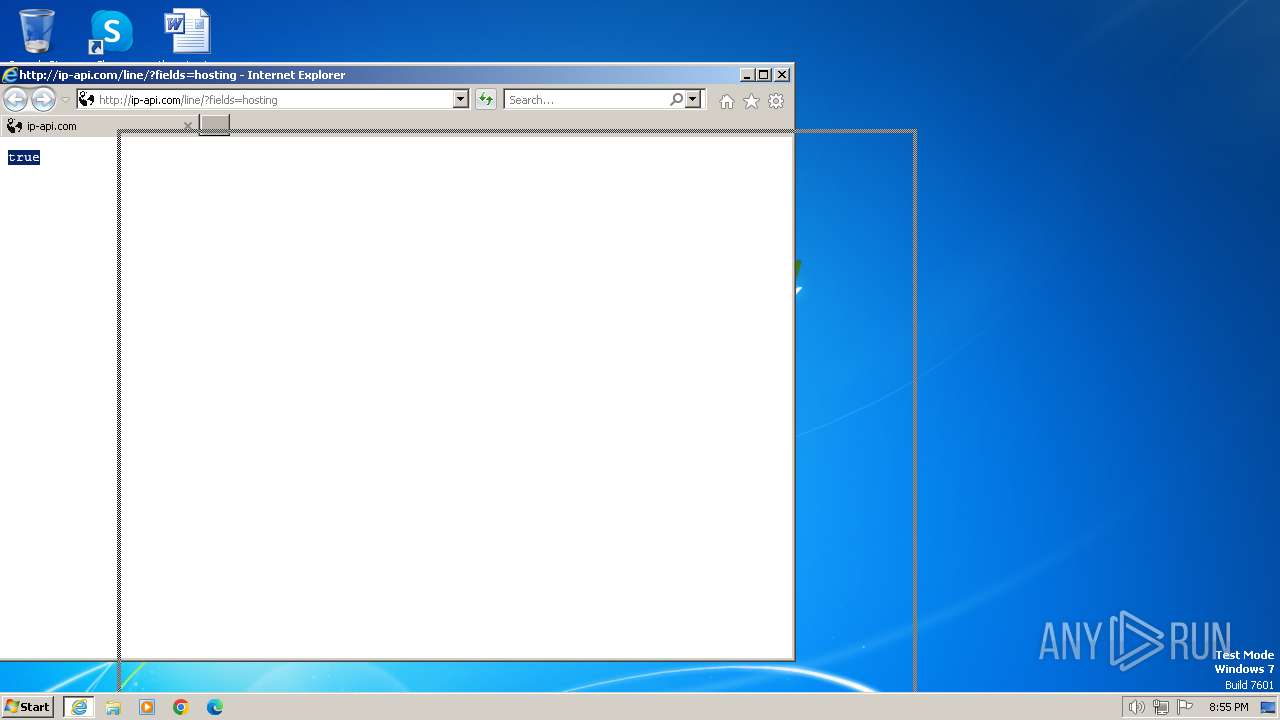Open the Windows Start menu

27,707
